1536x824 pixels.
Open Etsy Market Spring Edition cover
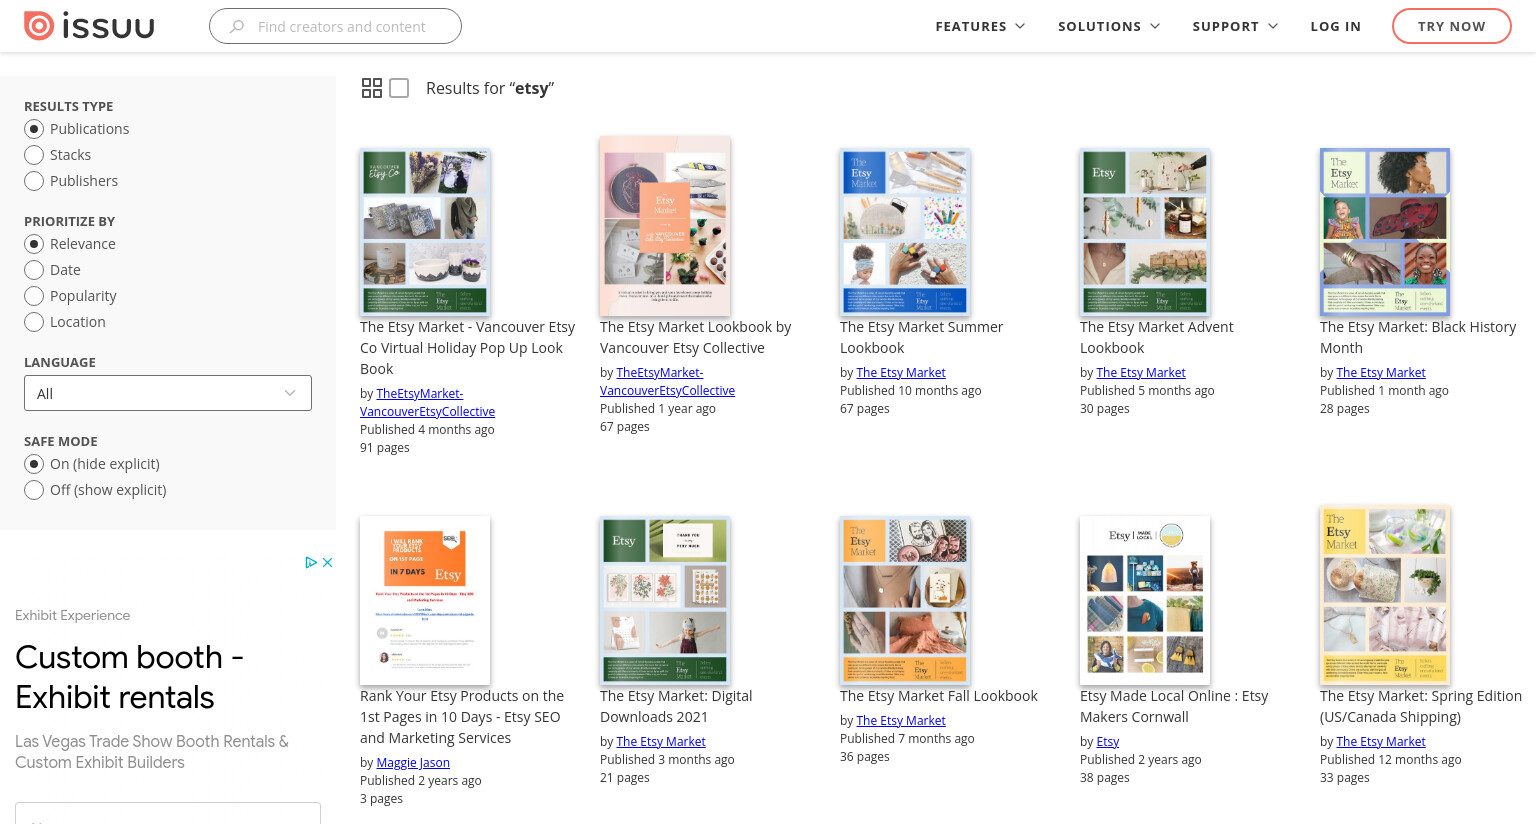tap(1385, 596)
